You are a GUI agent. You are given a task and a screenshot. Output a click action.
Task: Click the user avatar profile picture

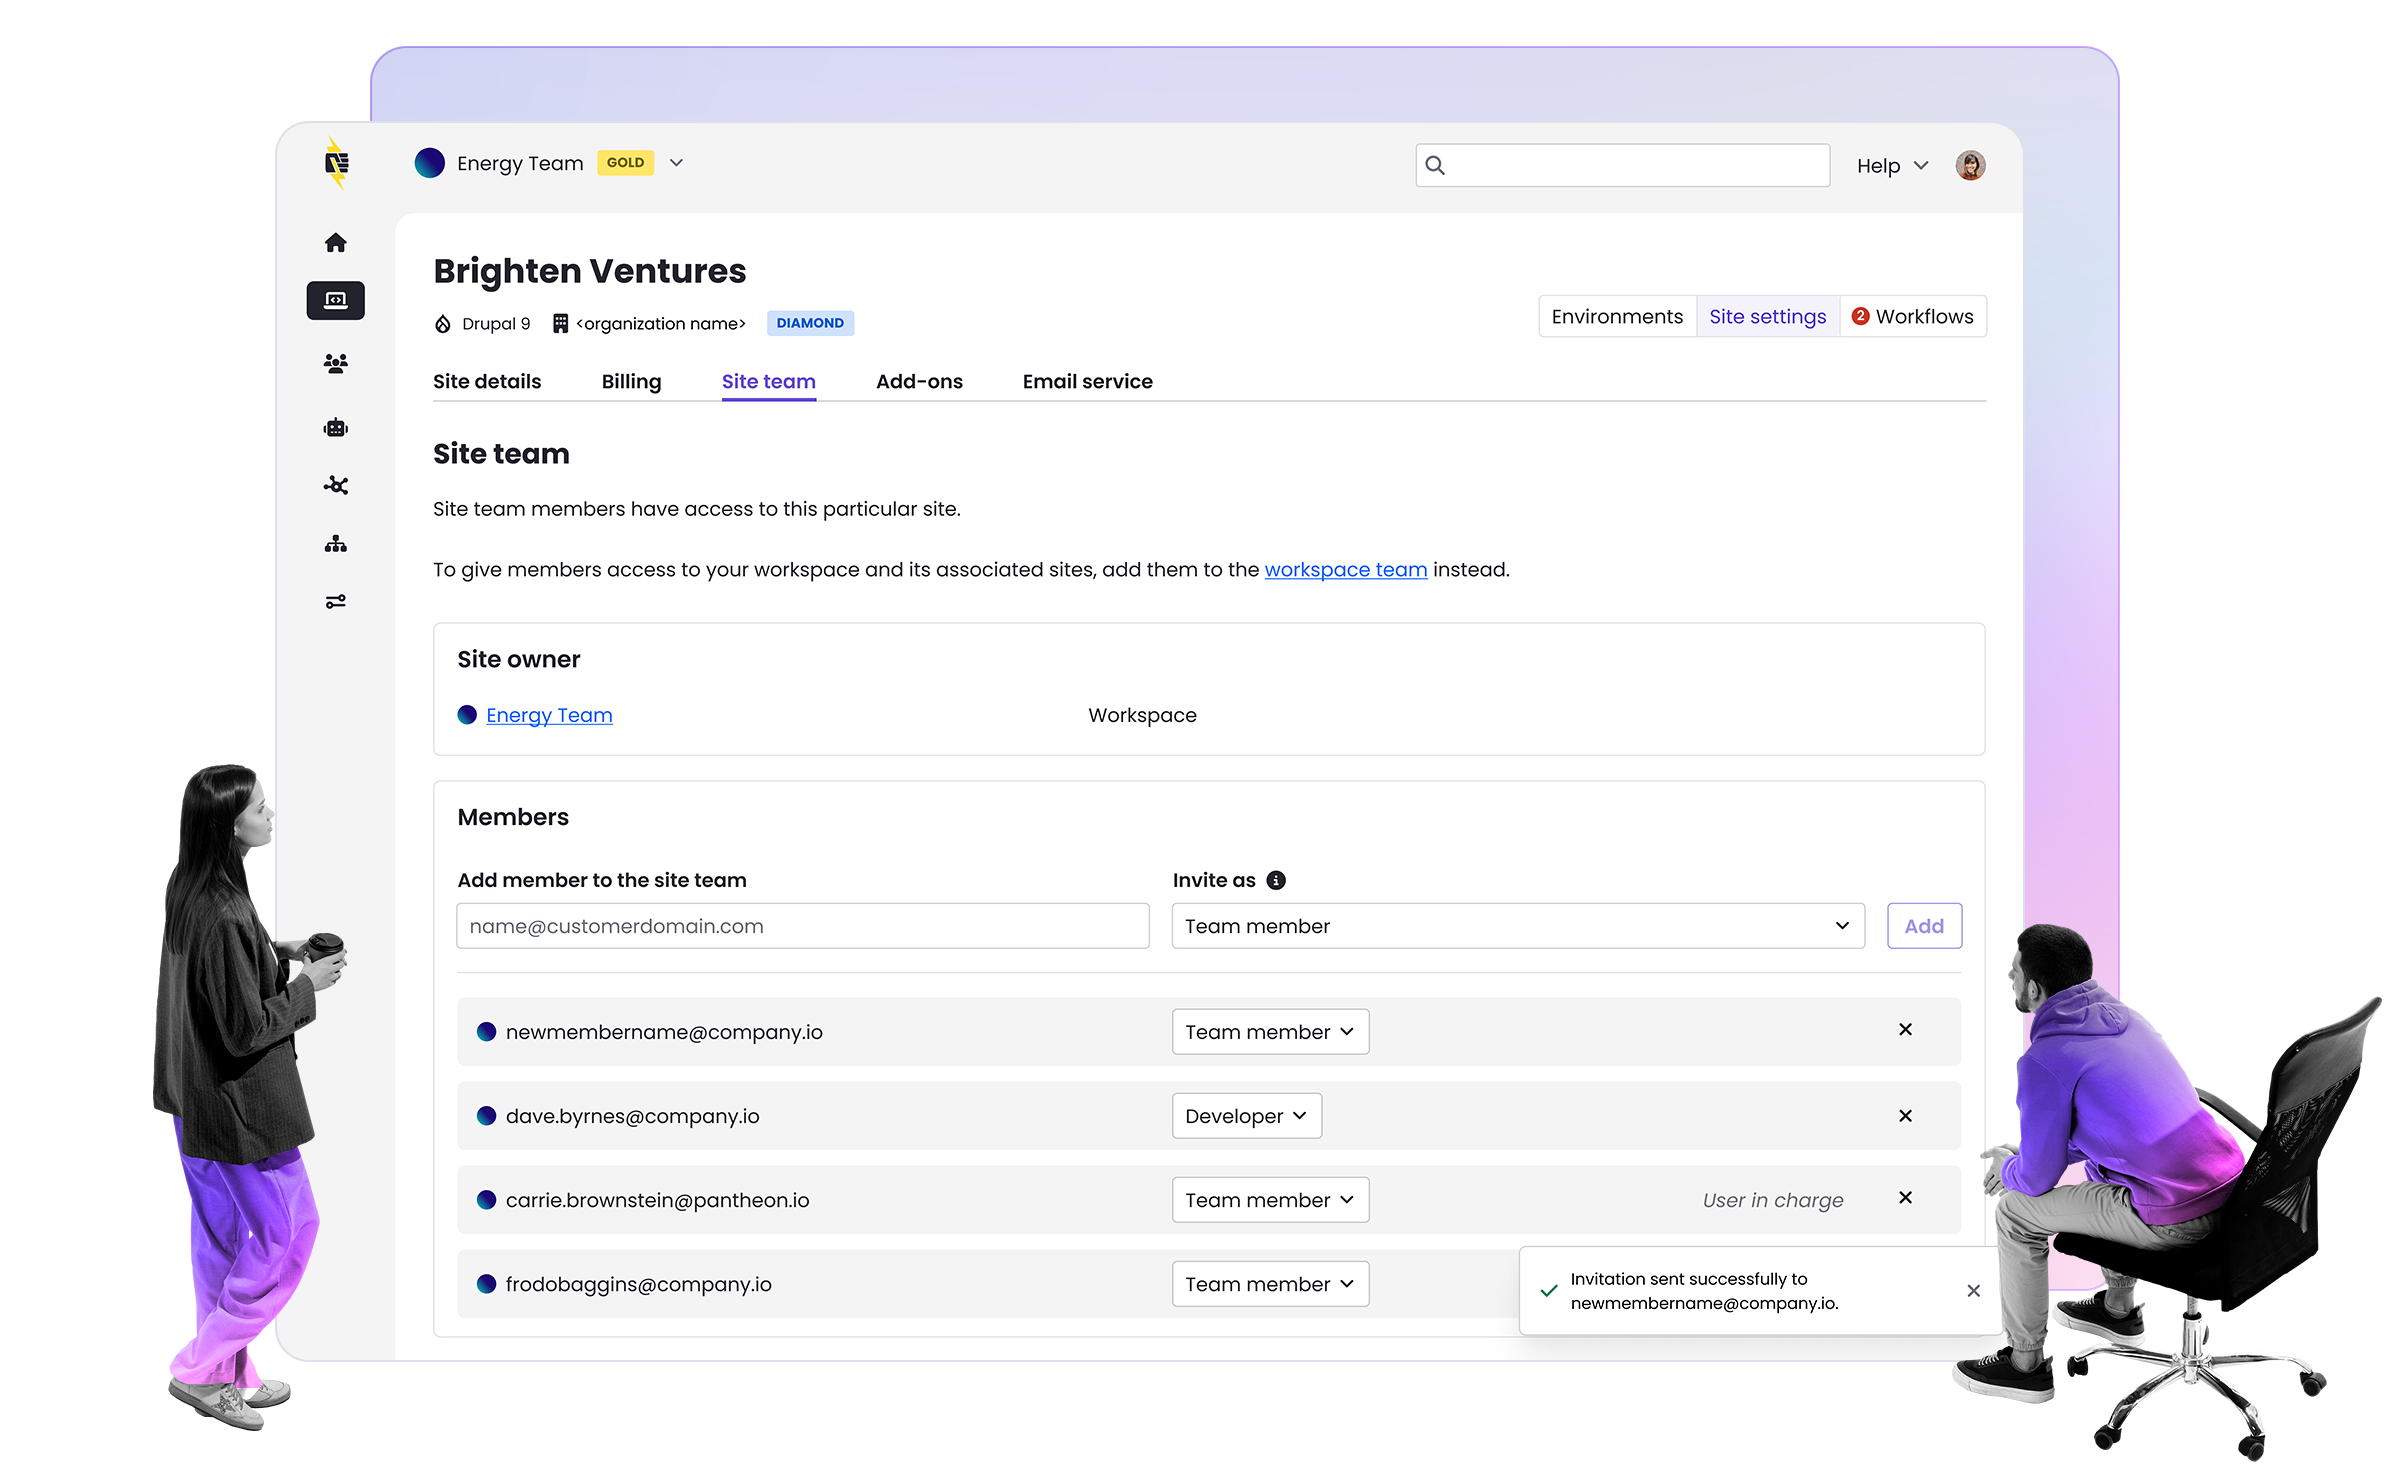[x=1970, y=166]
